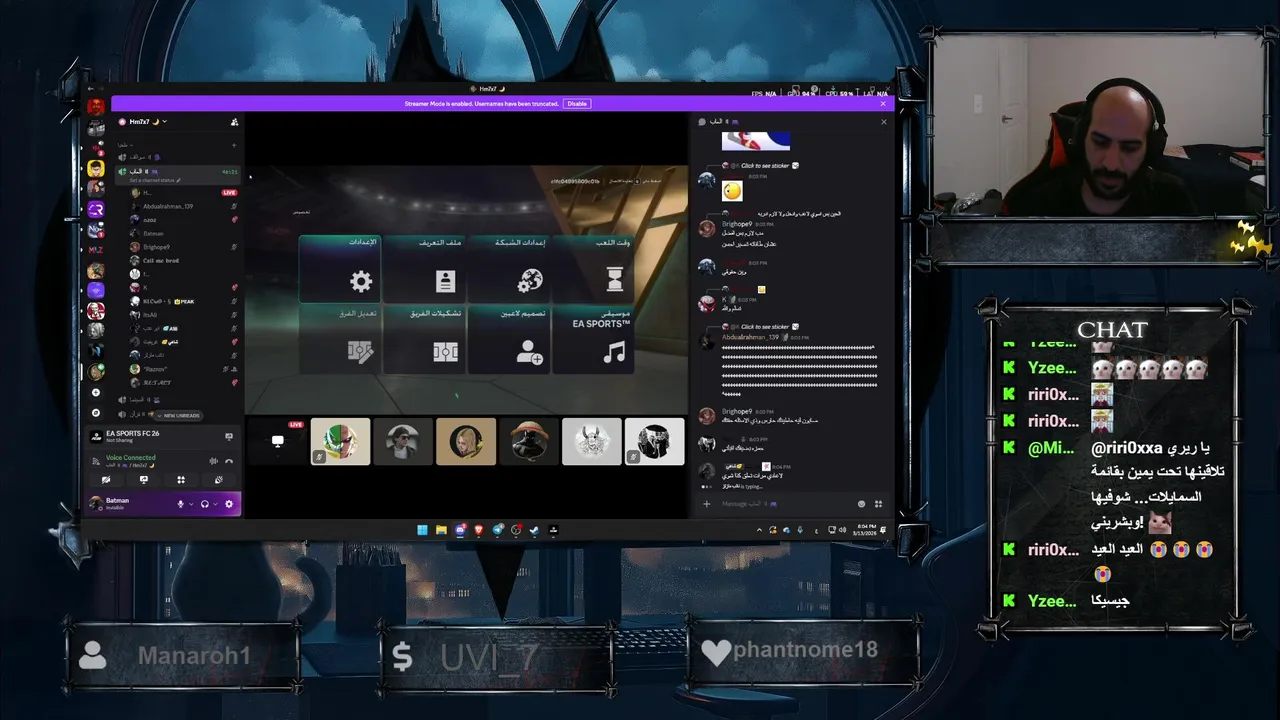Open the gear settings tile in the game menu
Screen dimensions: 1280x720
pos(340,269)
